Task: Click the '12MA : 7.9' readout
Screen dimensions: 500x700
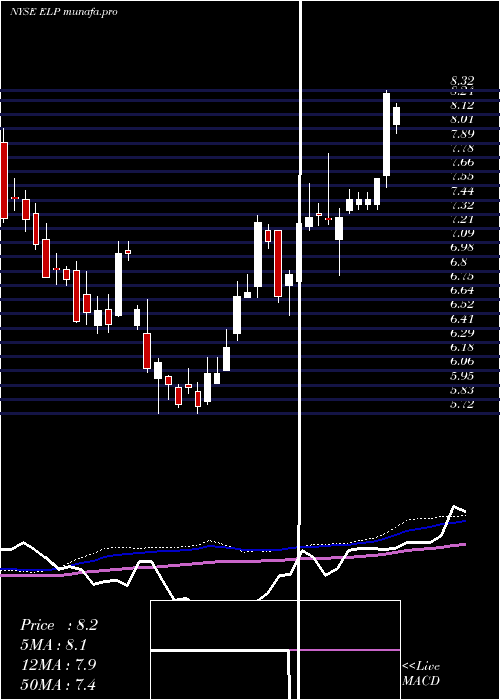Action: [x=59, y=664]
